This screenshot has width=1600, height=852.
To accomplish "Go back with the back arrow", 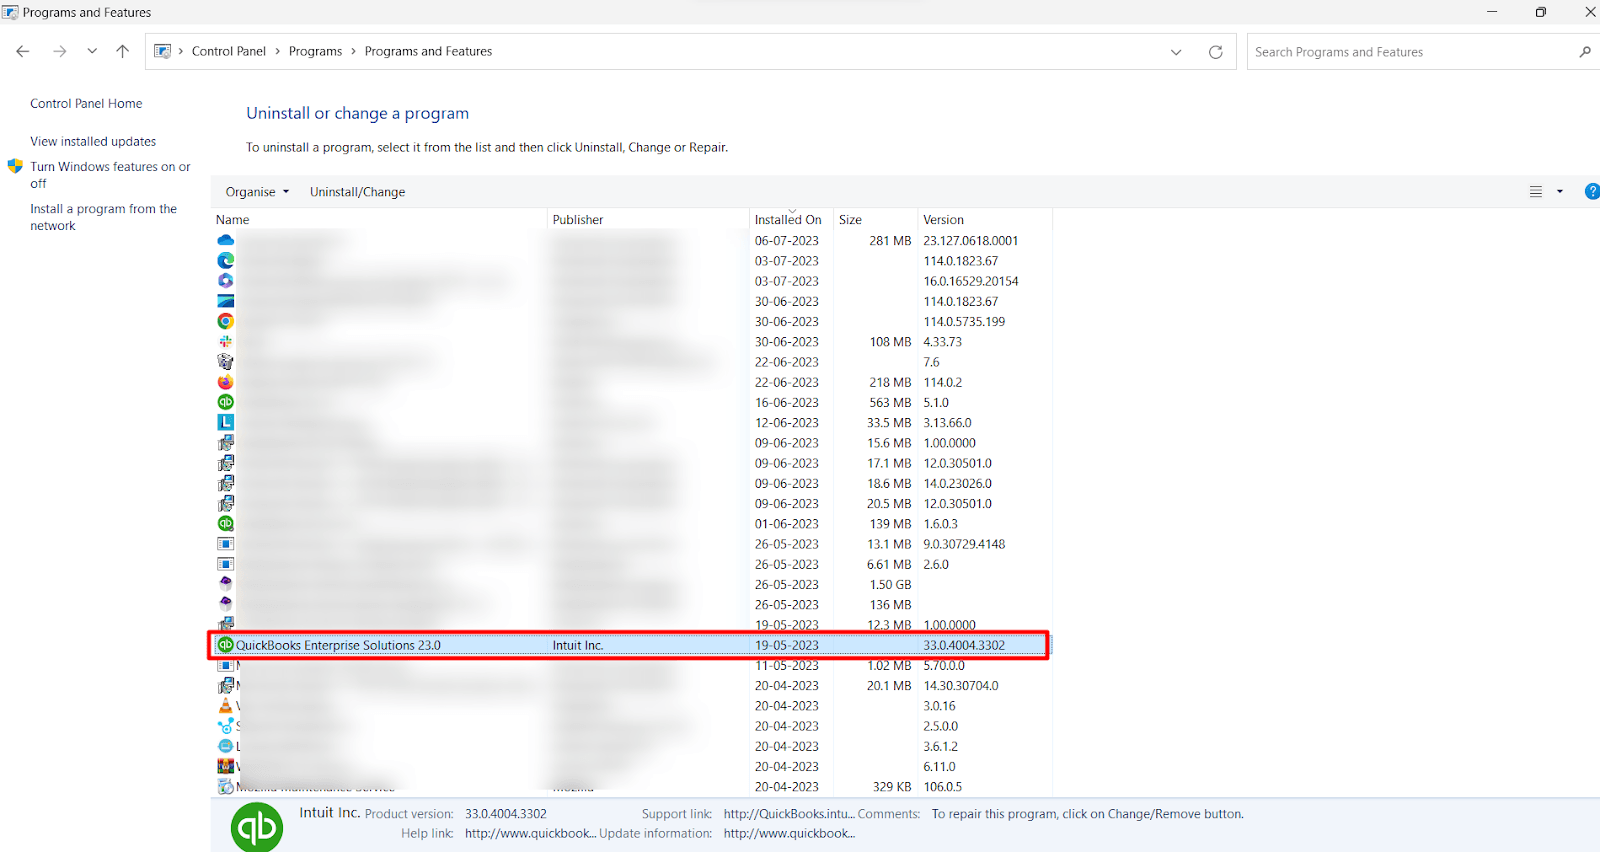I will click(23, 51).
